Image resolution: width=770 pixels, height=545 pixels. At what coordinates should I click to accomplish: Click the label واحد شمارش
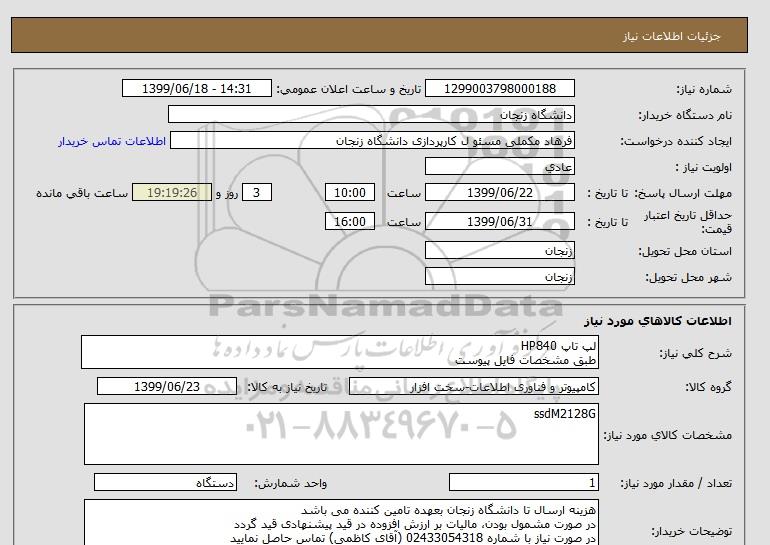click(291, 484)
